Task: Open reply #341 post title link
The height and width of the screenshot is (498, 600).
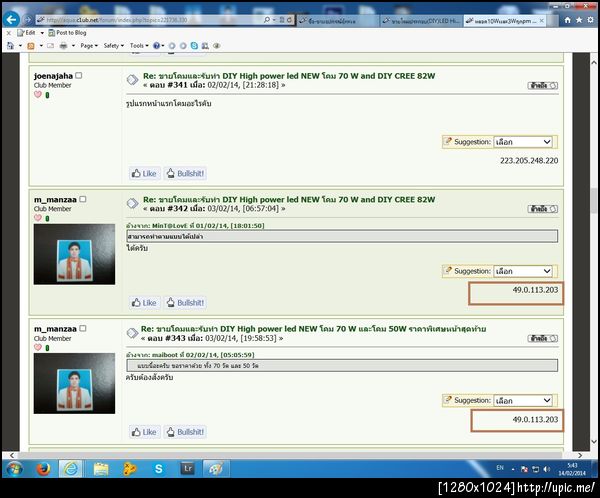Action: point(289,76)
